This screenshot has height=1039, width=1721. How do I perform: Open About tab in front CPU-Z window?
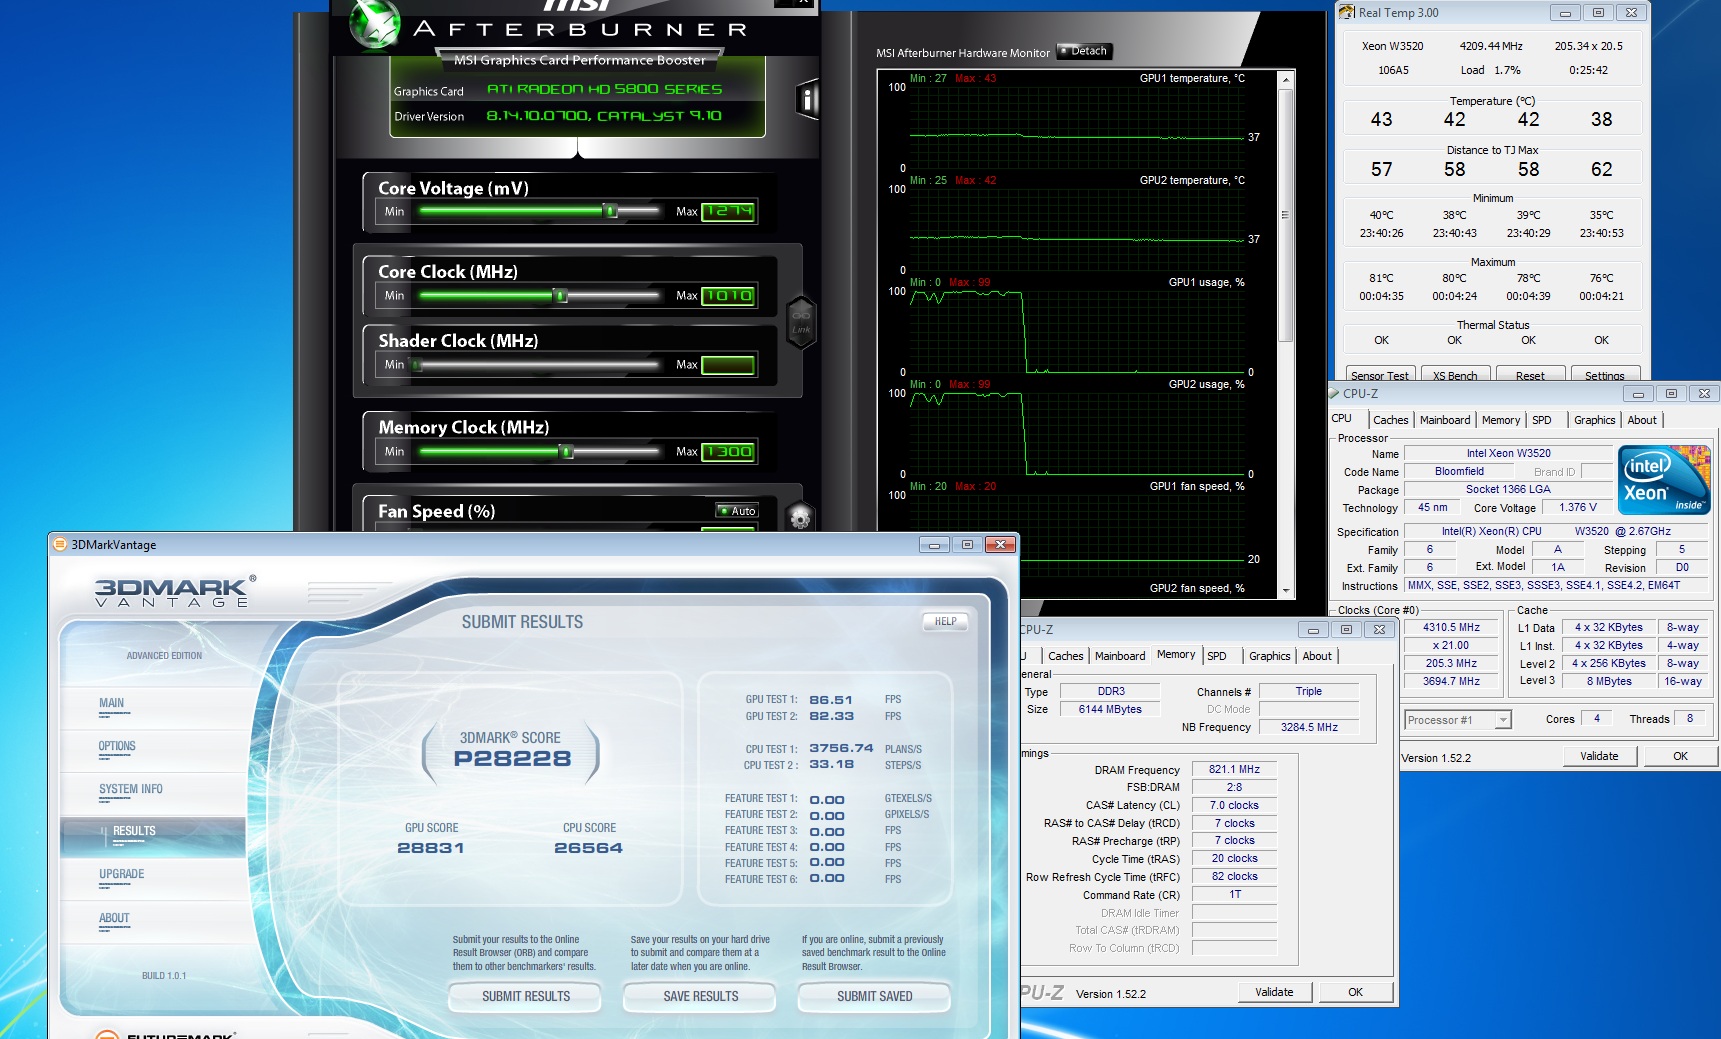(1642, 420)
